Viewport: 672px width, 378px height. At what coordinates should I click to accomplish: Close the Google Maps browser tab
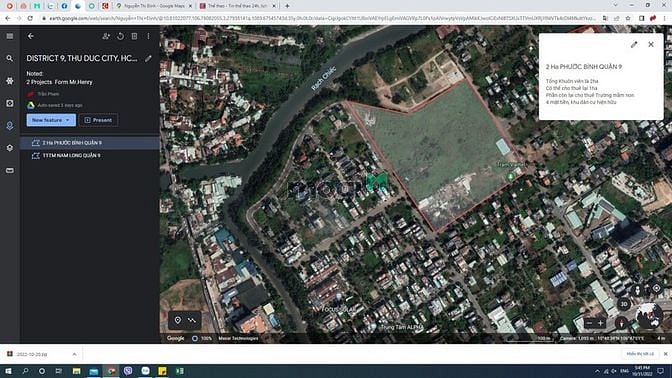tap(190, 6)
